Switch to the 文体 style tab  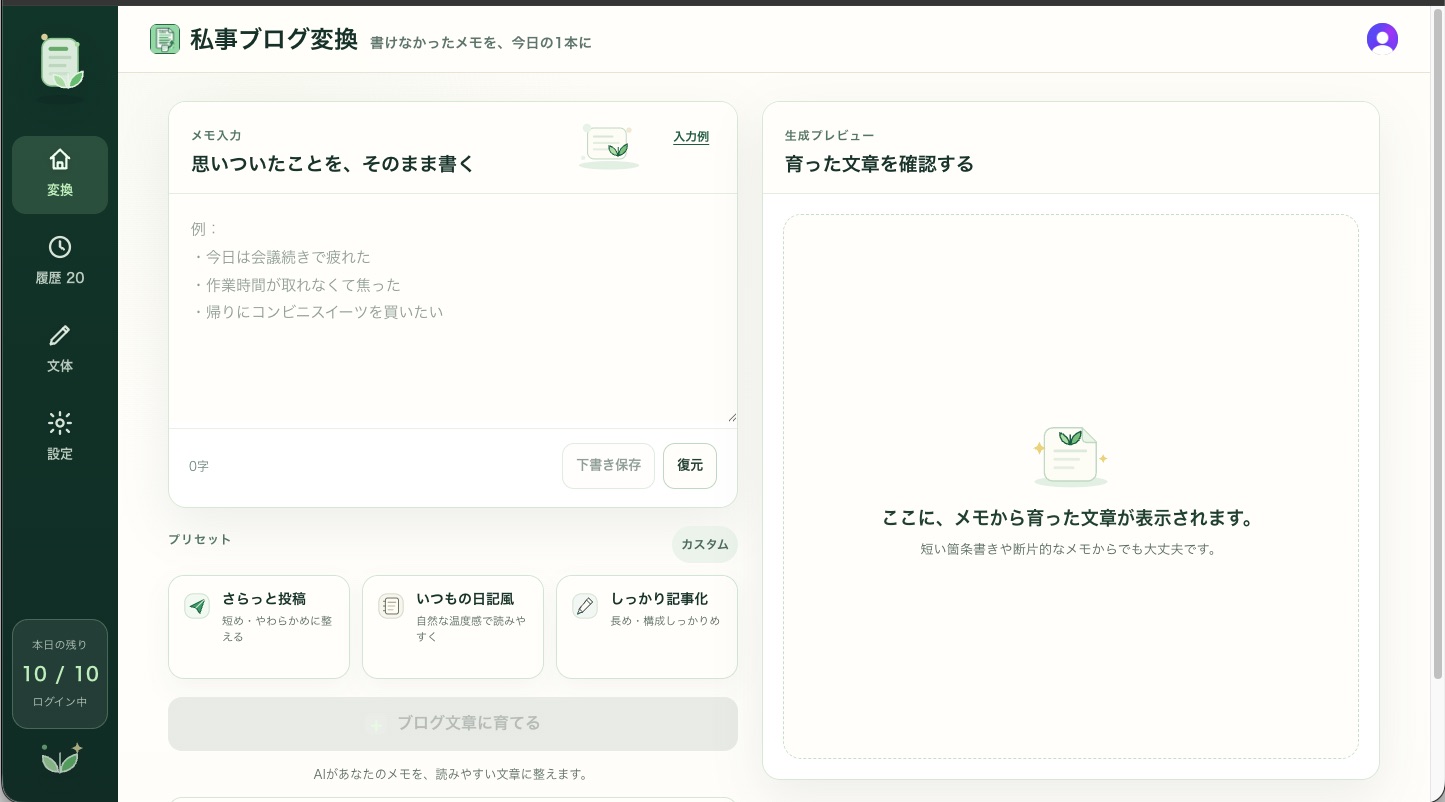60,351
